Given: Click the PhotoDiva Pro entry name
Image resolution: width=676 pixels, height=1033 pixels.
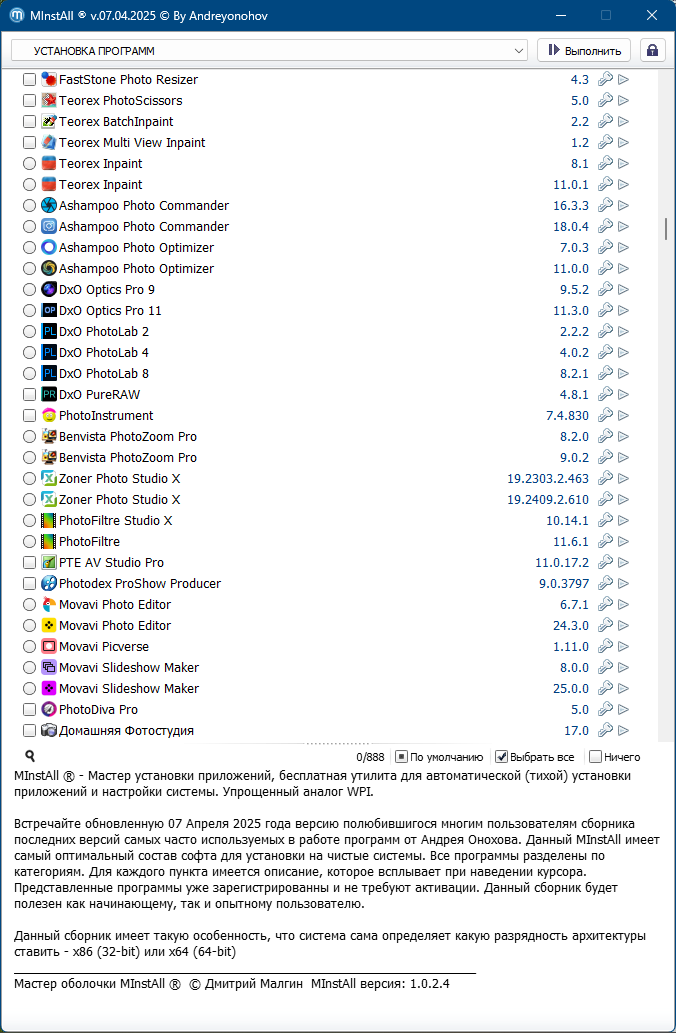Looking at the screenshot, I should click(99, 710).
